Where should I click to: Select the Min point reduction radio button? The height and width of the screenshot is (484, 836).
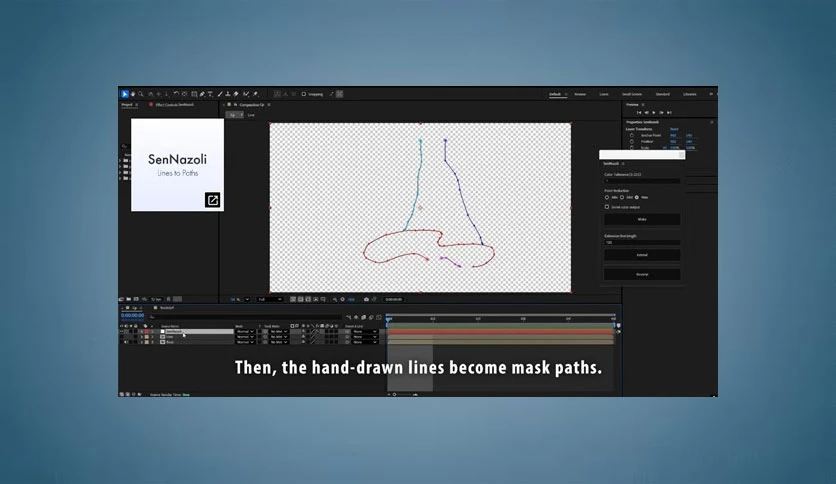607,197
